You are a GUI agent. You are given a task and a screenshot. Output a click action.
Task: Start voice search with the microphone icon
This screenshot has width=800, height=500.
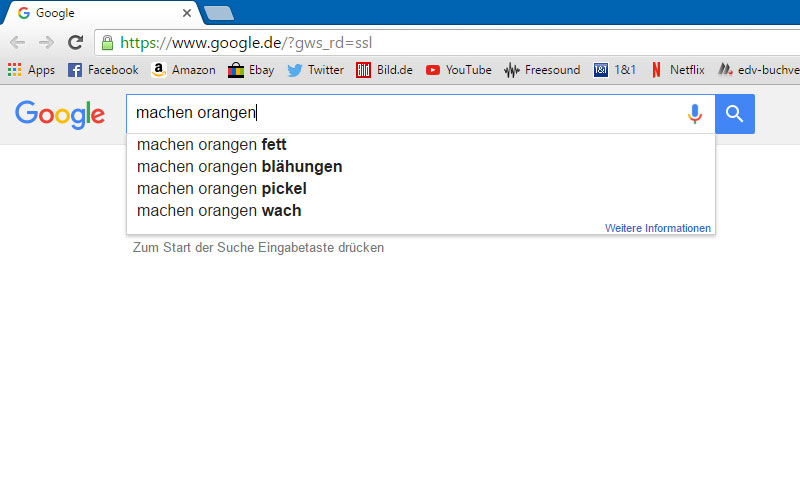[x=694, y=114]
